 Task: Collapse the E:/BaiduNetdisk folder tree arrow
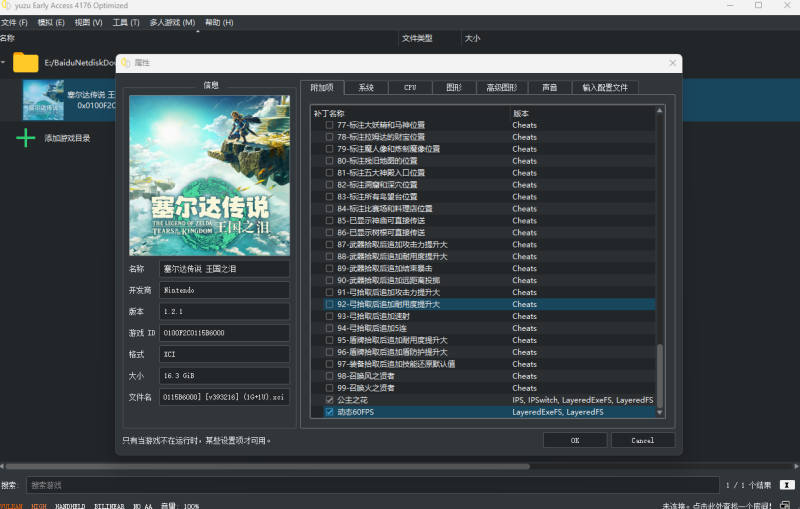click(x=3, y=63)
